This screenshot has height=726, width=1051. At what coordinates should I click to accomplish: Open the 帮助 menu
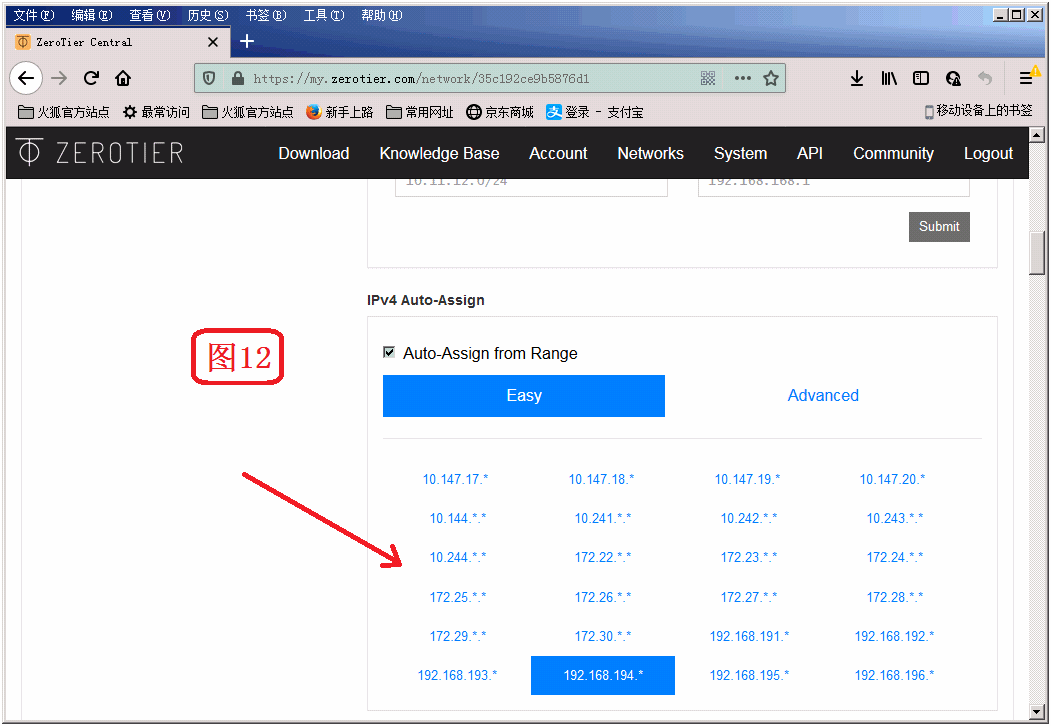click(x=381, y=15)
